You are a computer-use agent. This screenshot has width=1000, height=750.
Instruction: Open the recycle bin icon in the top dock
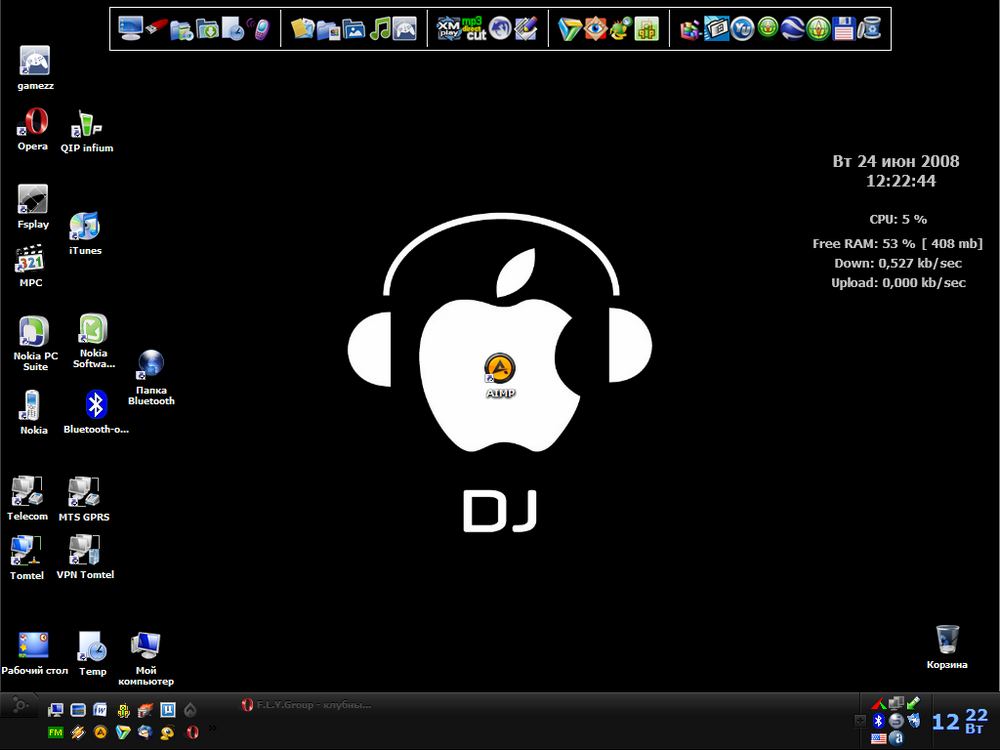869,29
